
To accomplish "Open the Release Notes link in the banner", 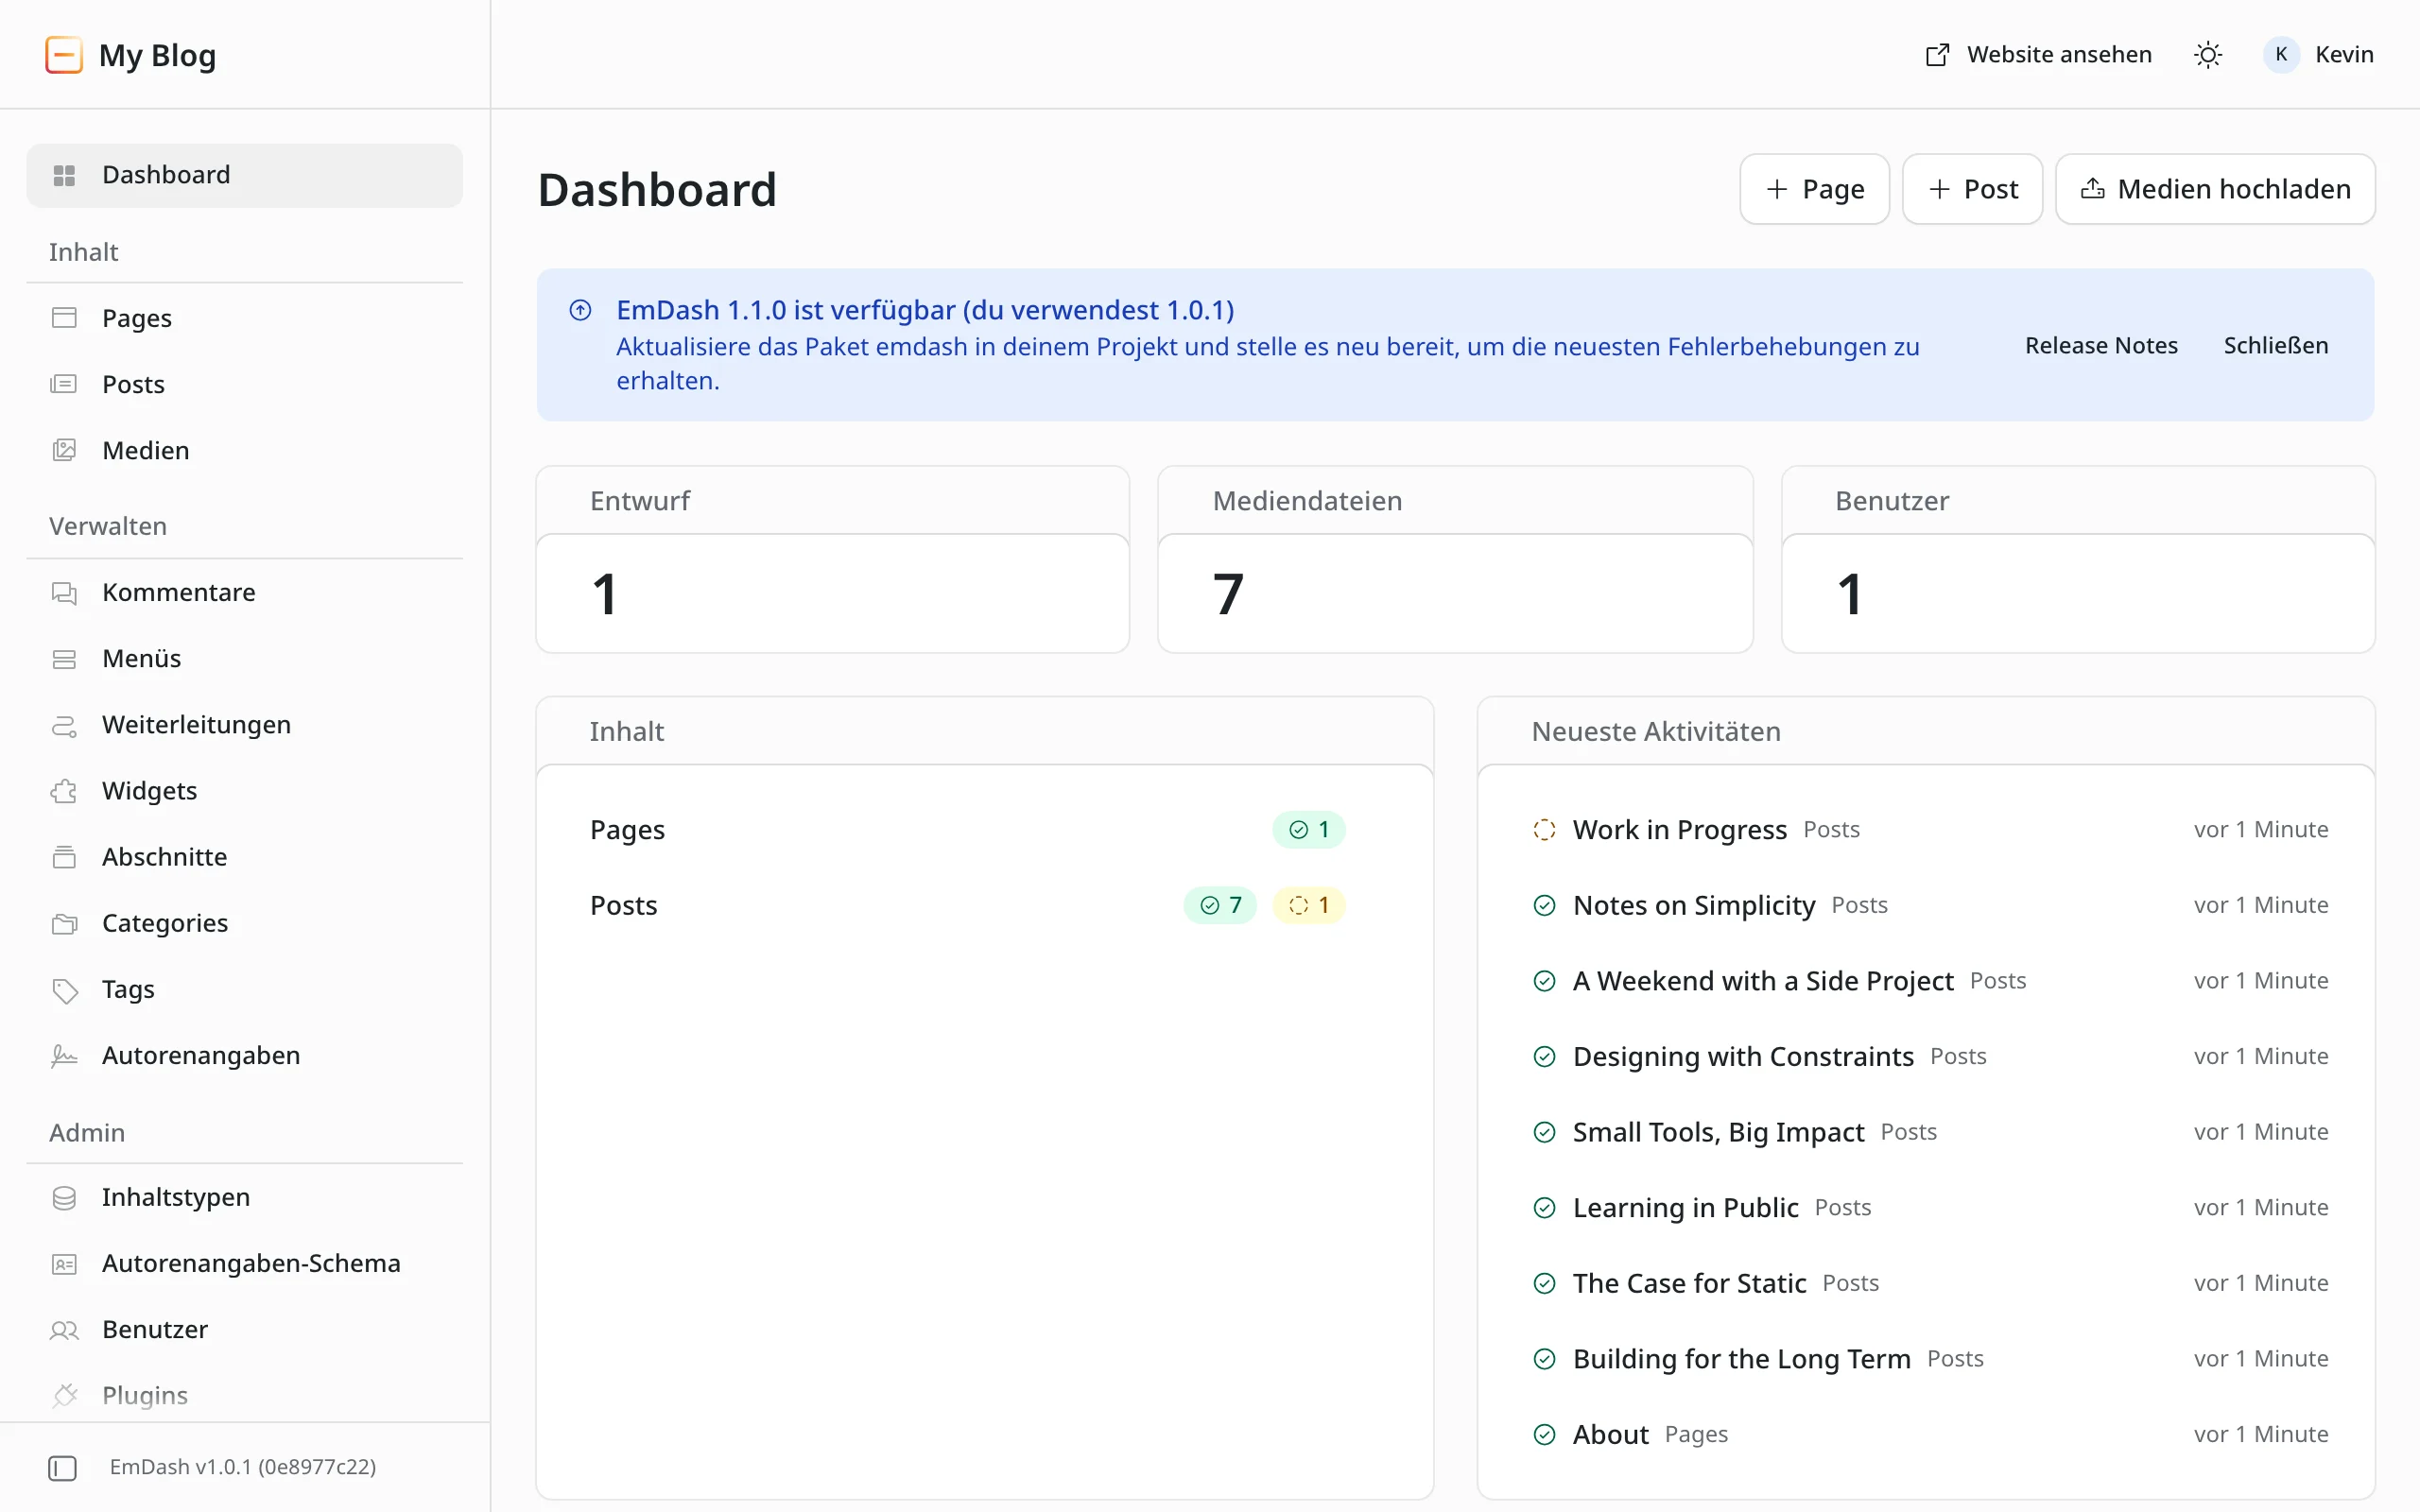I will [x=2101, y=345].
